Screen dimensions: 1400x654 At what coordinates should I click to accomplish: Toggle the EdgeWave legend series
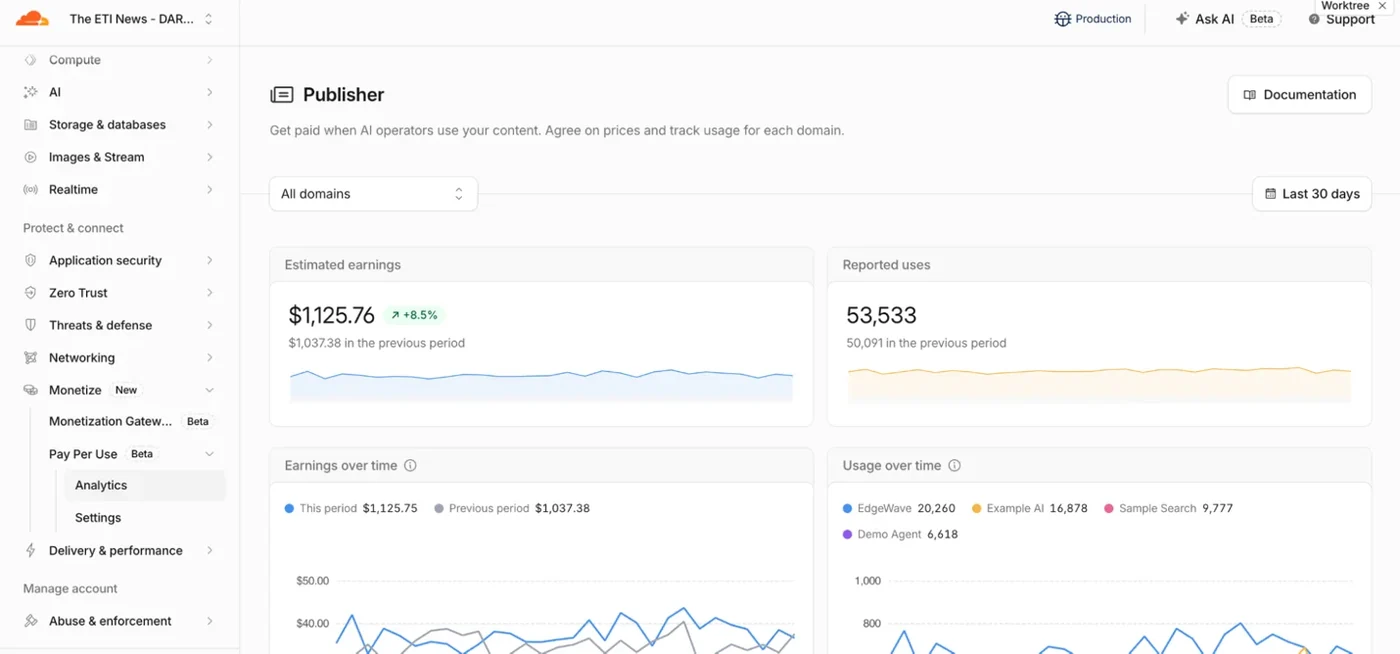click(899, 508)
